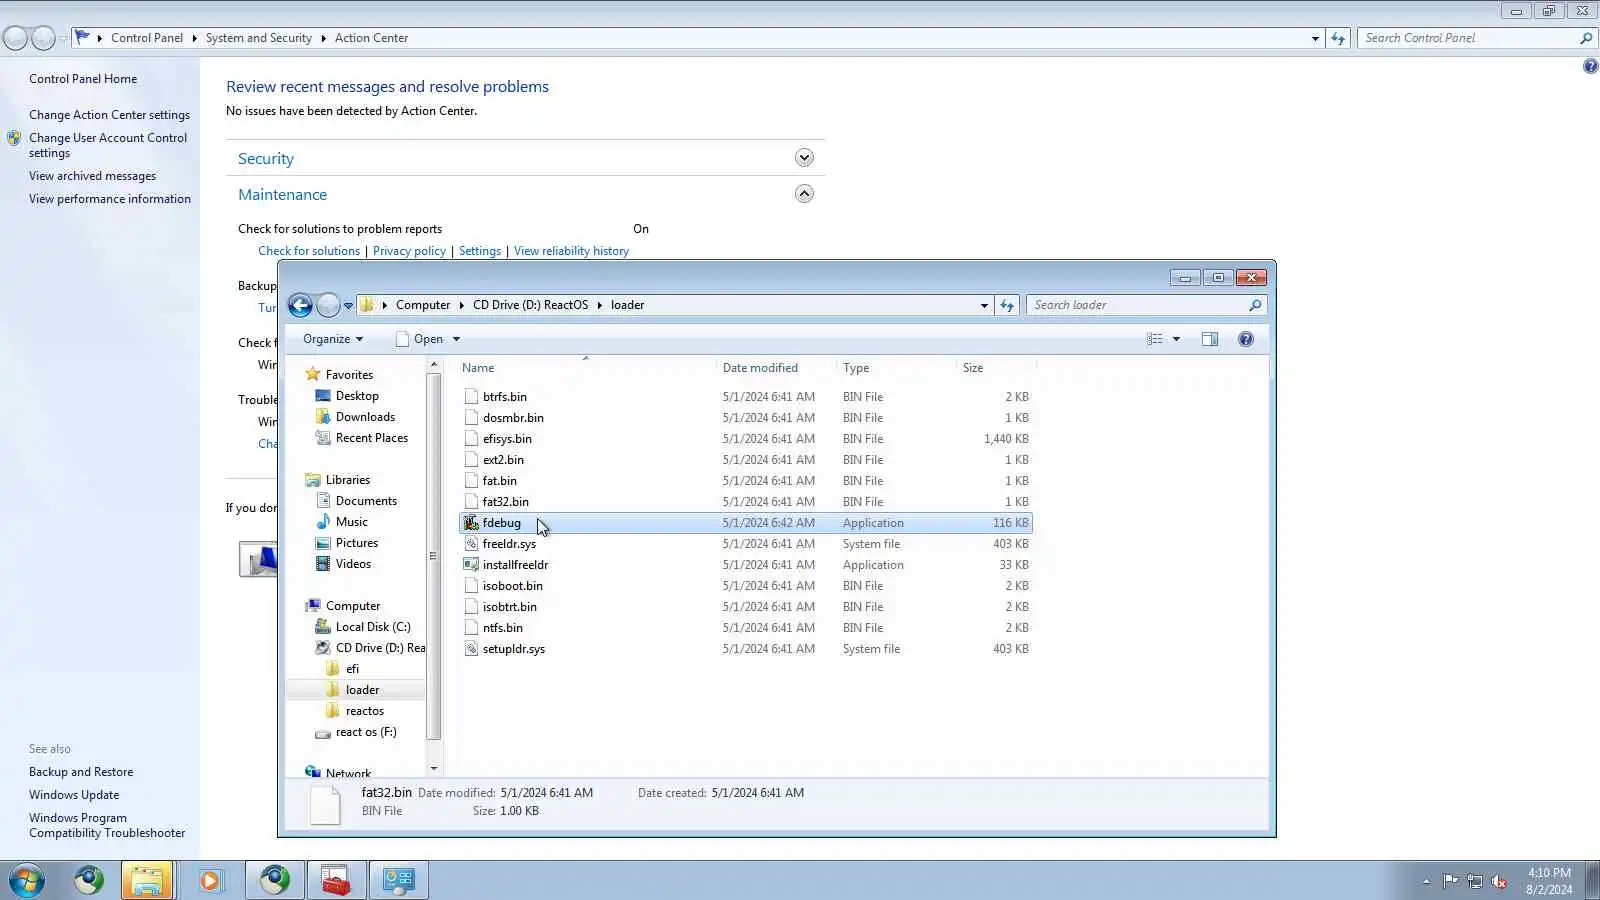
Task: Select the installfreeldr application icon
Action: [471, 565]
